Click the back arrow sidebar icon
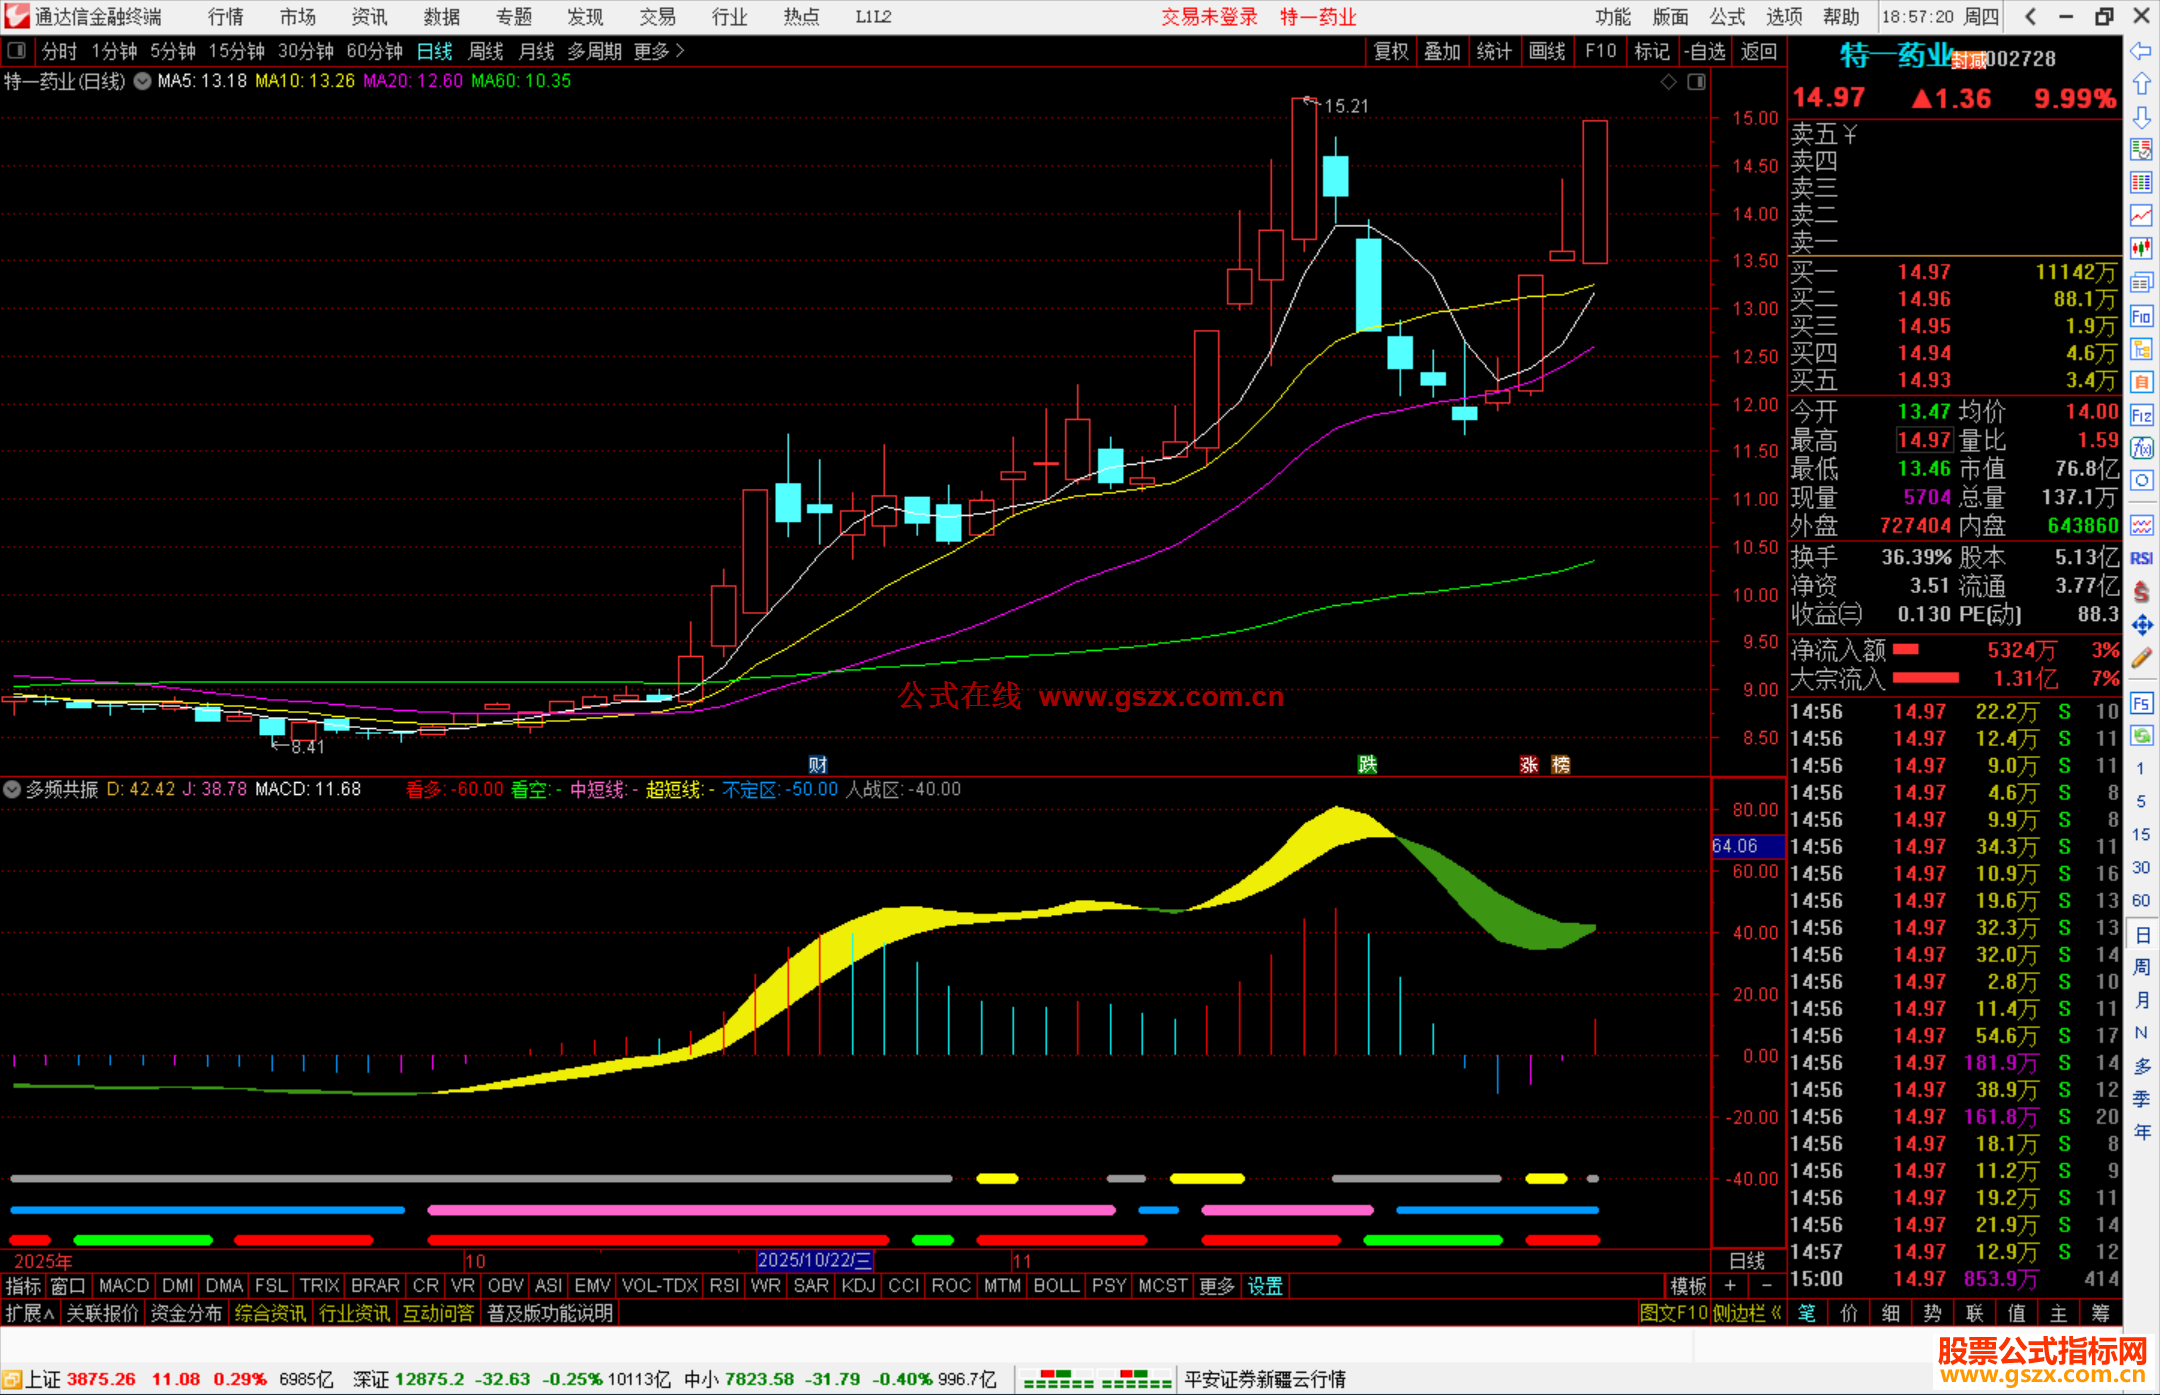The width and height of the screenshot is (2160, 1395). click(2141, 51)
